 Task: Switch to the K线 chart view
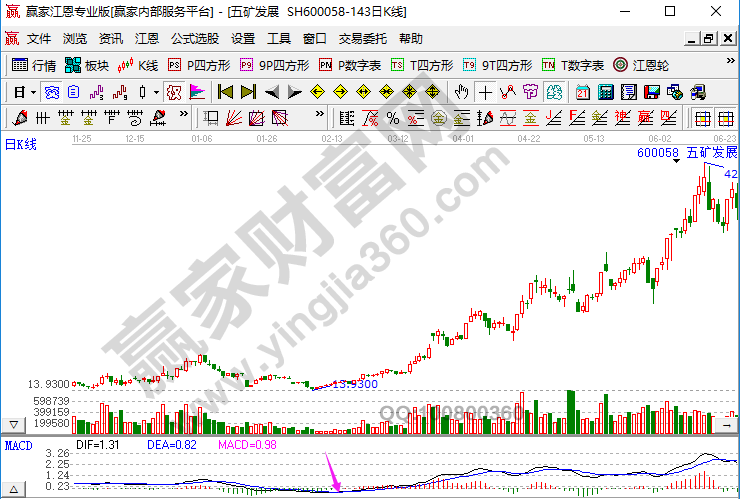138,65
